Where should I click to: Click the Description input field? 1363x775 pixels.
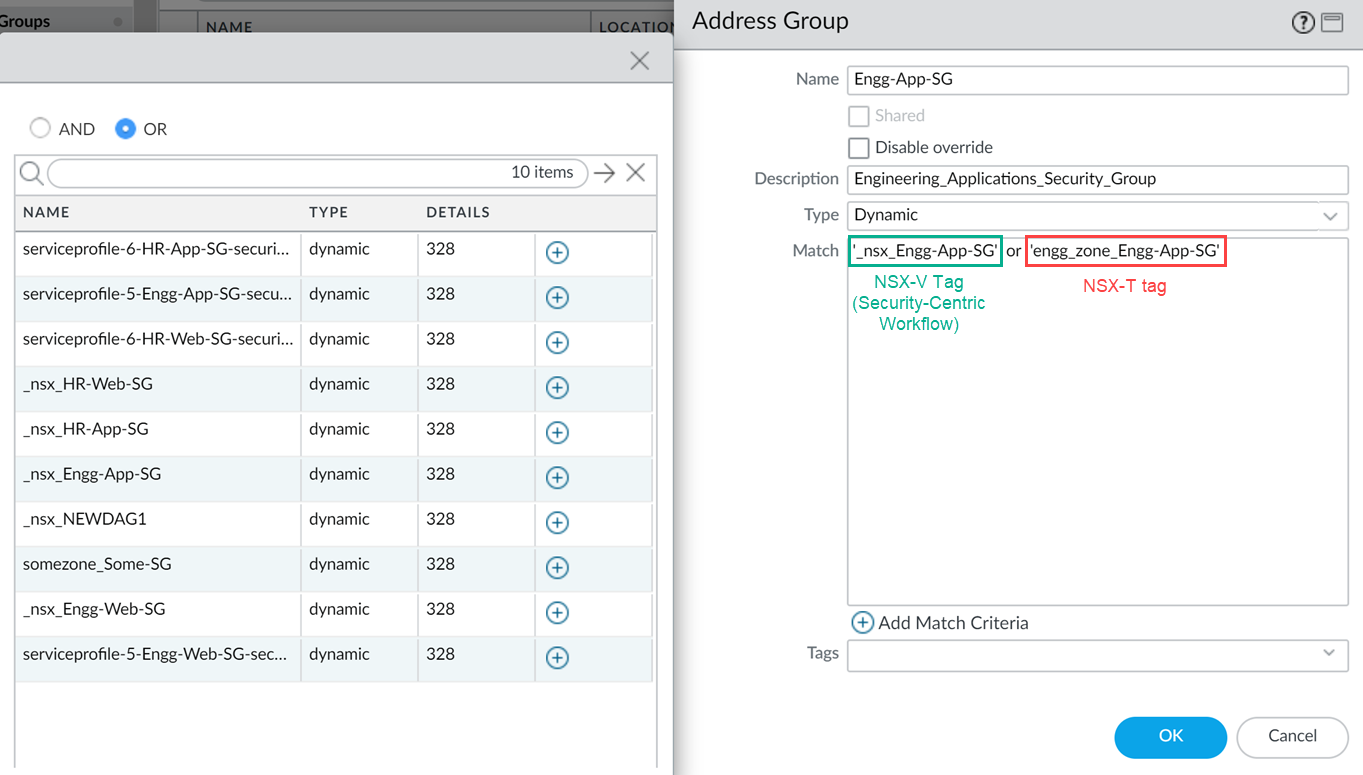coord(1097,179)
